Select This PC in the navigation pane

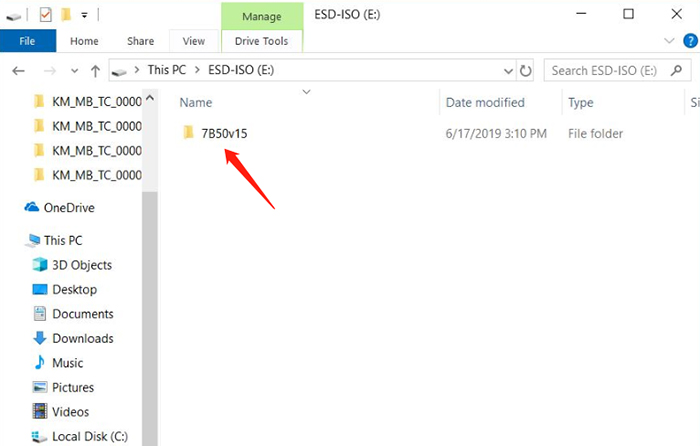pos(63,240)
